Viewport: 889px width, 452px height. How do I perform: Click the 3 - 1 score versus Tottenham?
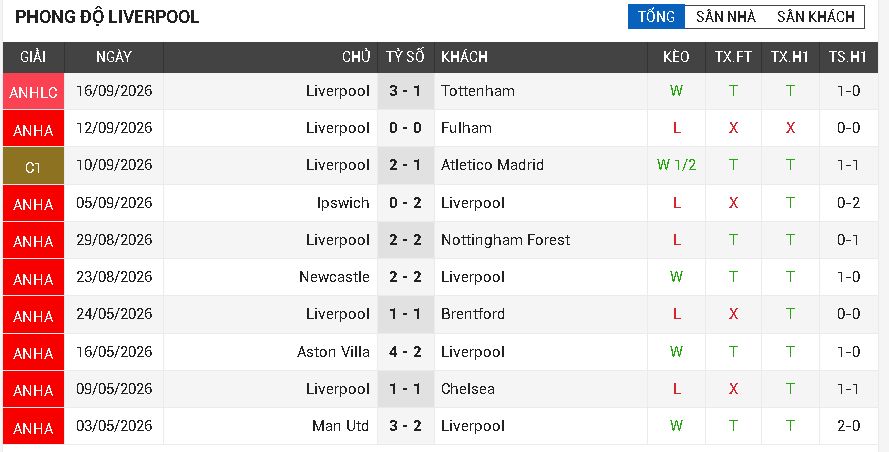(x=405, y=91)
